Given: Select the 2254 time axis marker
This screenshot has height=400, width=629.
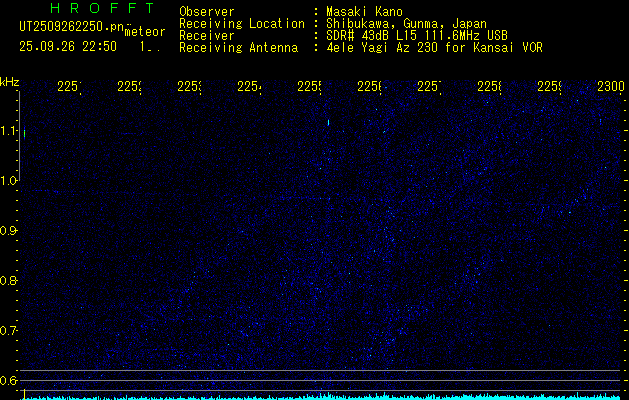Looking at the screenshot, I should (x=249, y=86).
